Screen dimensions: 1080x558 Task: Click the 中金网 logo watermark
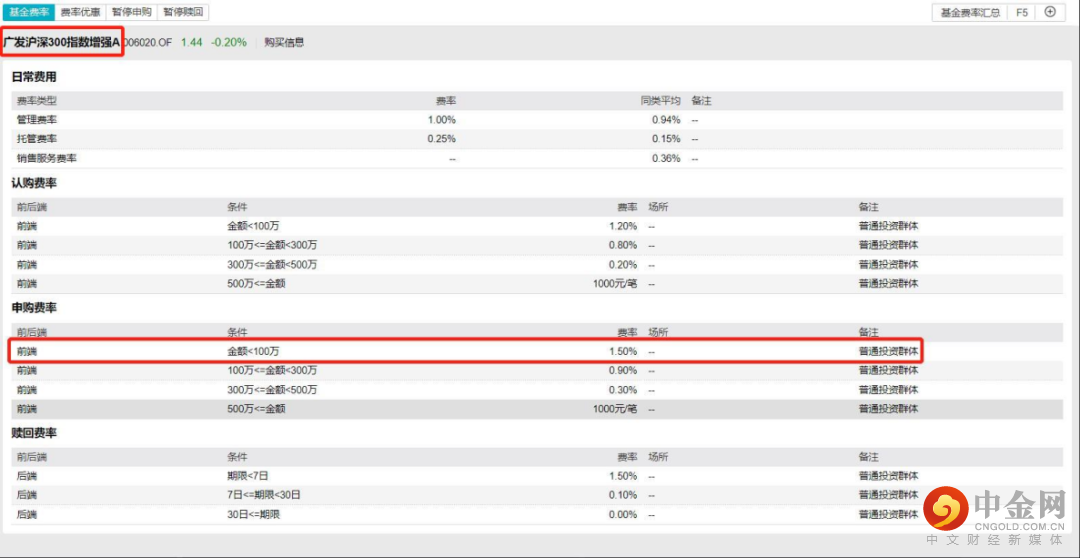(x=993, y=512)
